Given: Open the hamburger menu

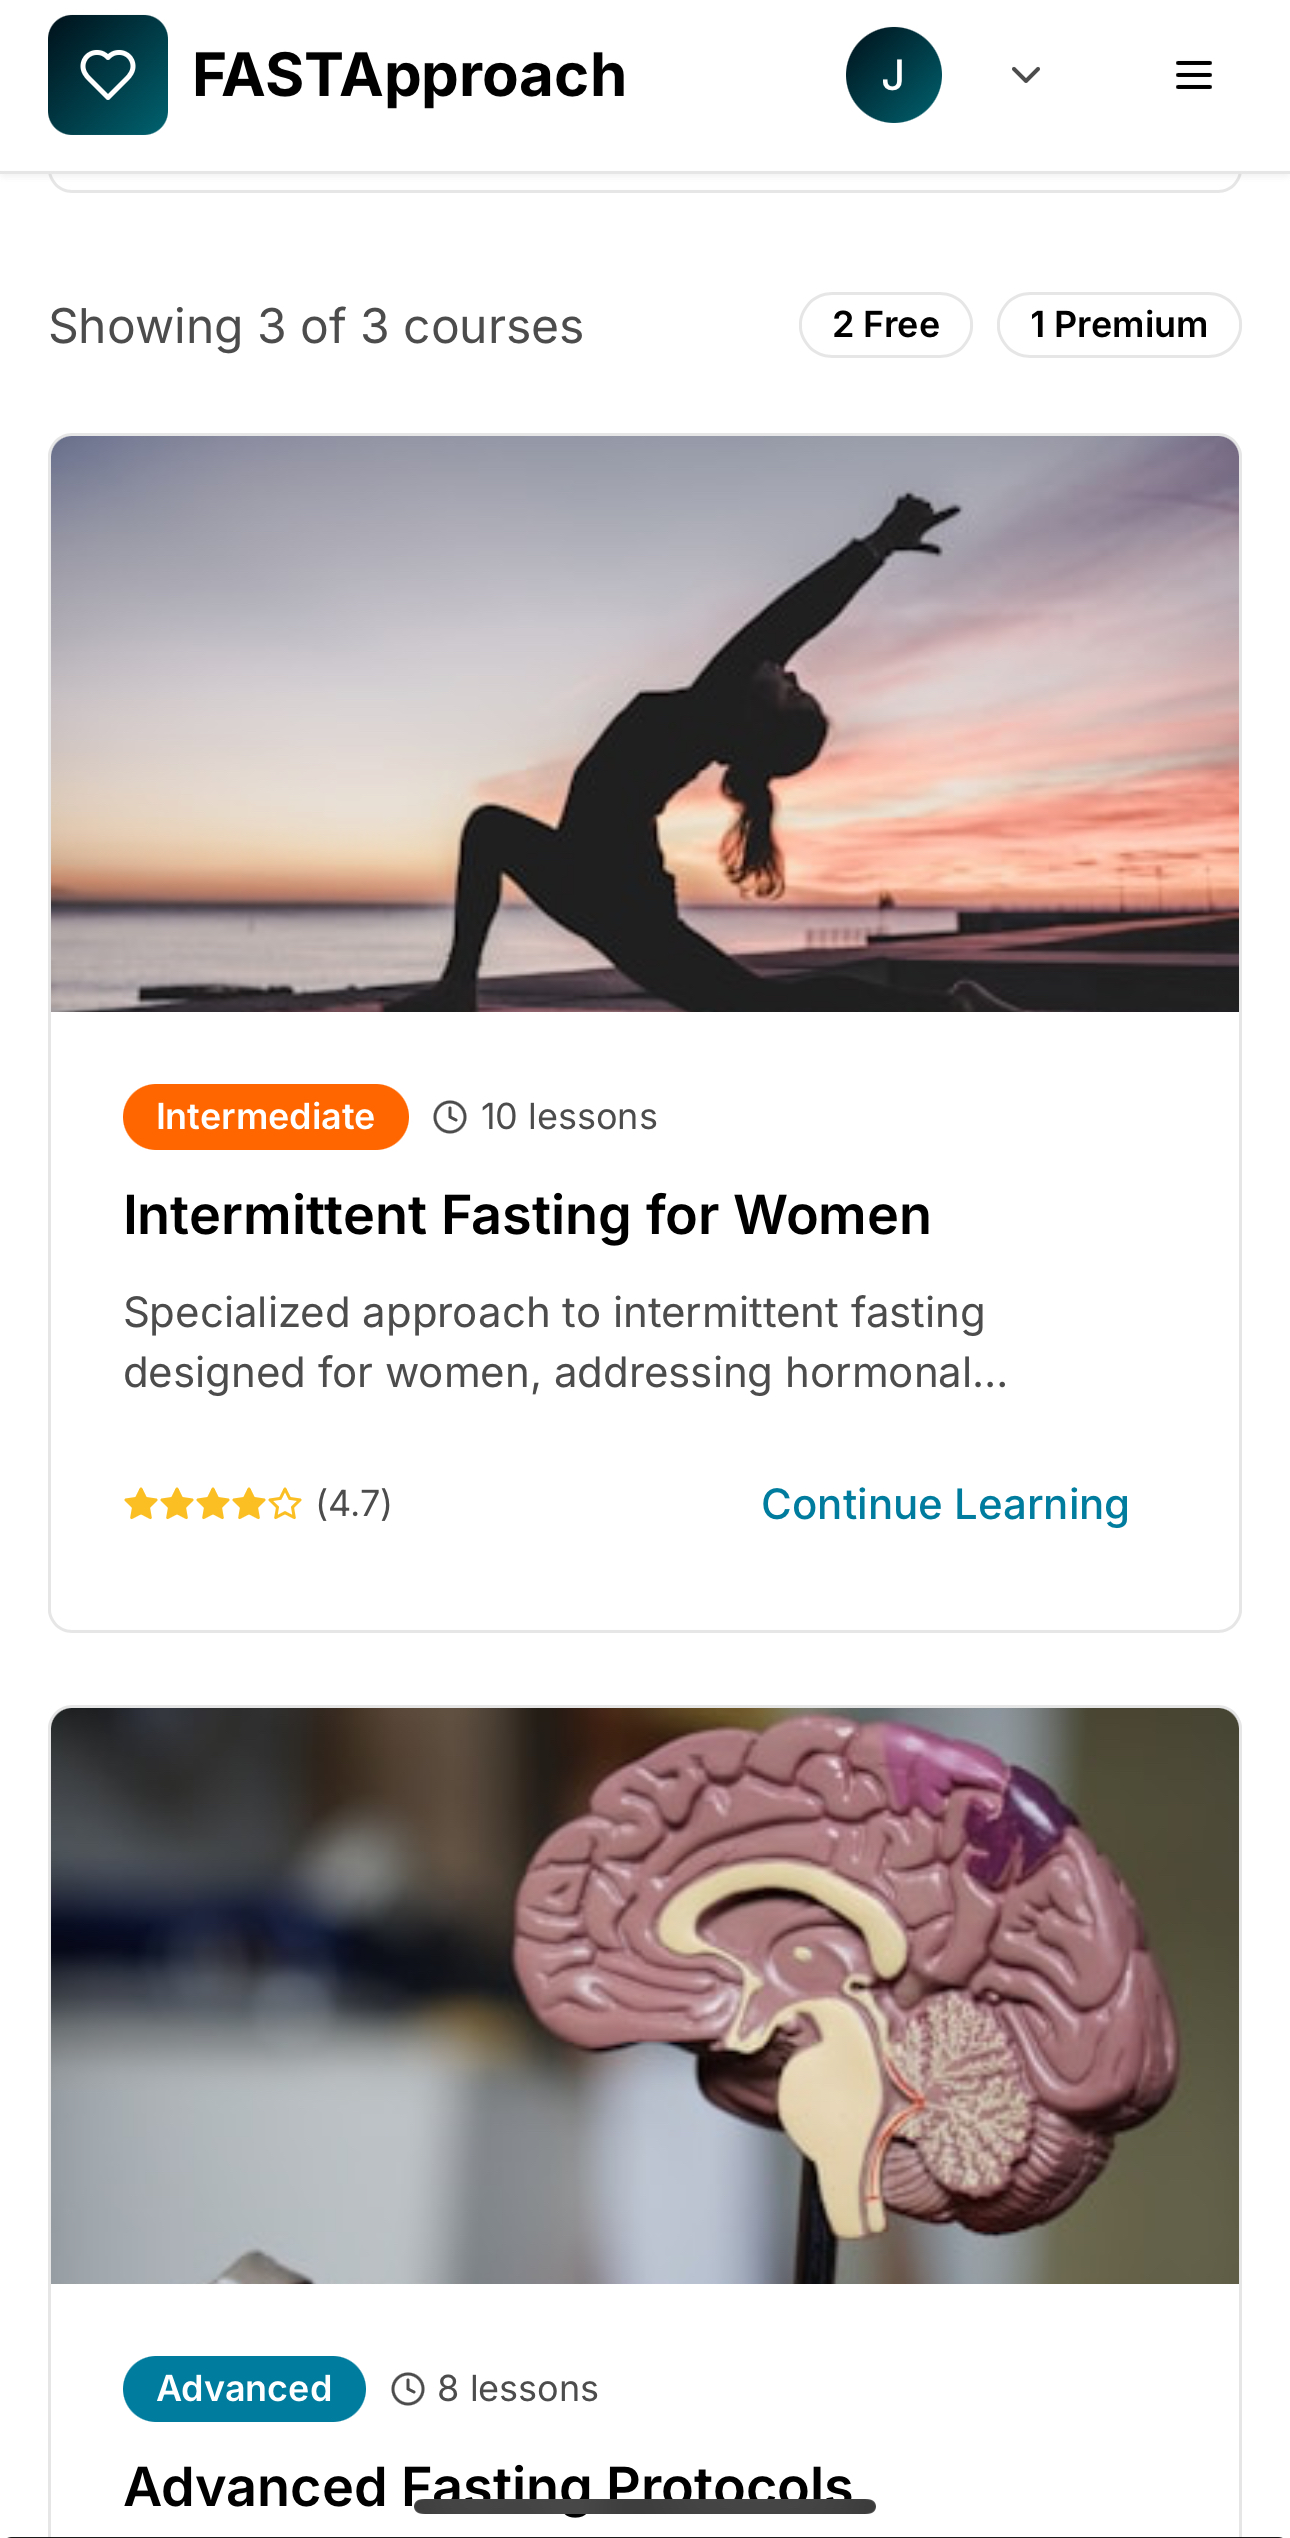Looking at the screenshot, I should point(1193,75).
